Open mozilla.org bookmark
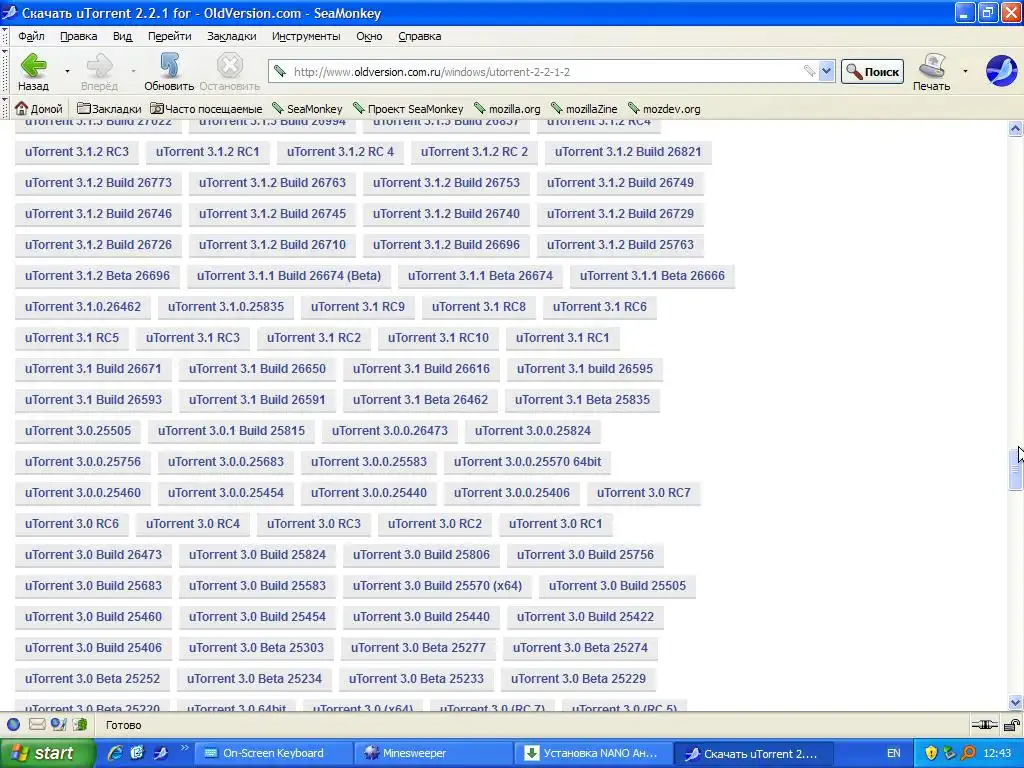This screenshot has height=768, width=1024. coord(507,108)
